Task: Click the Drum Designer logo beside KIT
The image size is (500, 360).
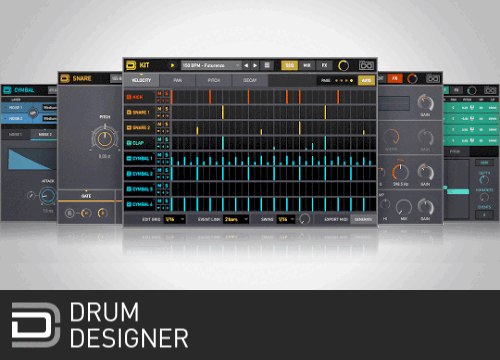Action: 131,65
